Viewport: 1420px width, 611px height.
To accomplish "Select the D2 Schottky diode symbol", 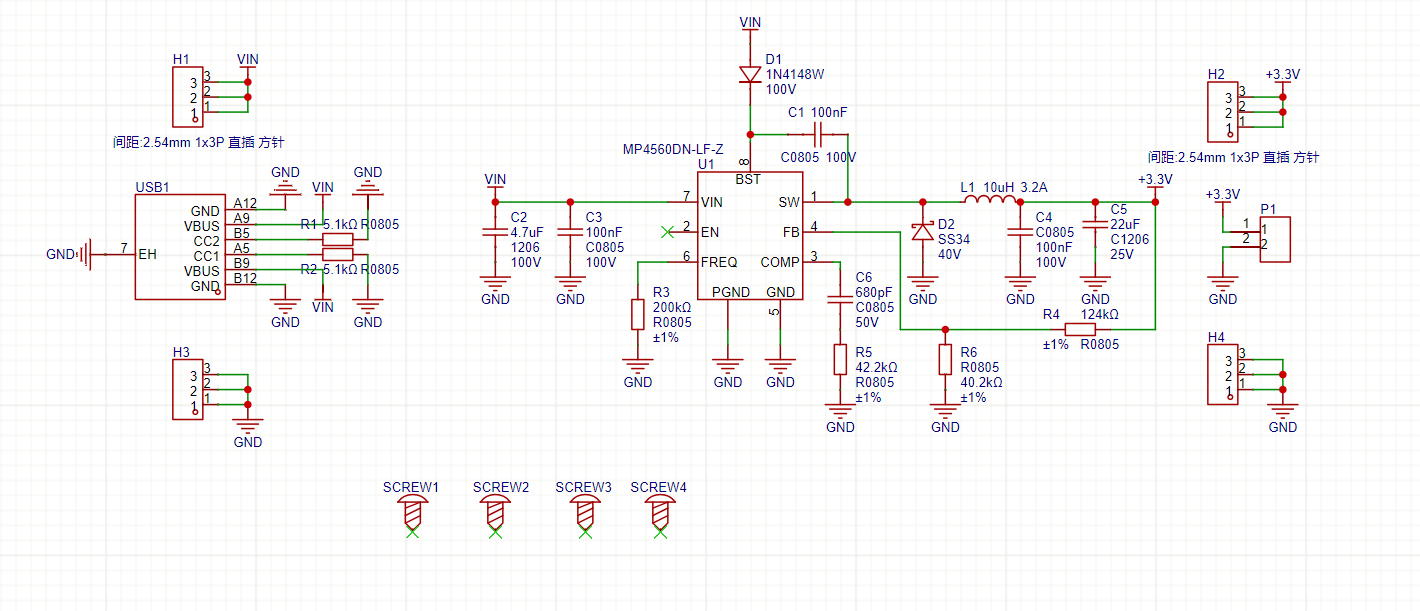I will (922, 231).
